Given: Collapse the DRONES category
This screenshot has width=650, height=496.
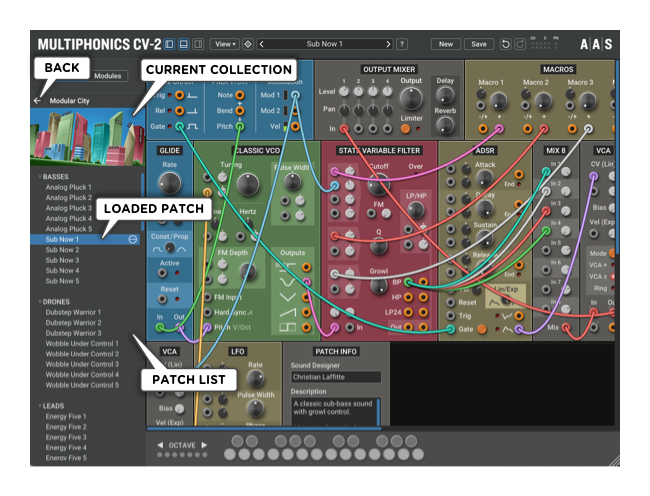Looking at the screenshot, I should 40,302.
